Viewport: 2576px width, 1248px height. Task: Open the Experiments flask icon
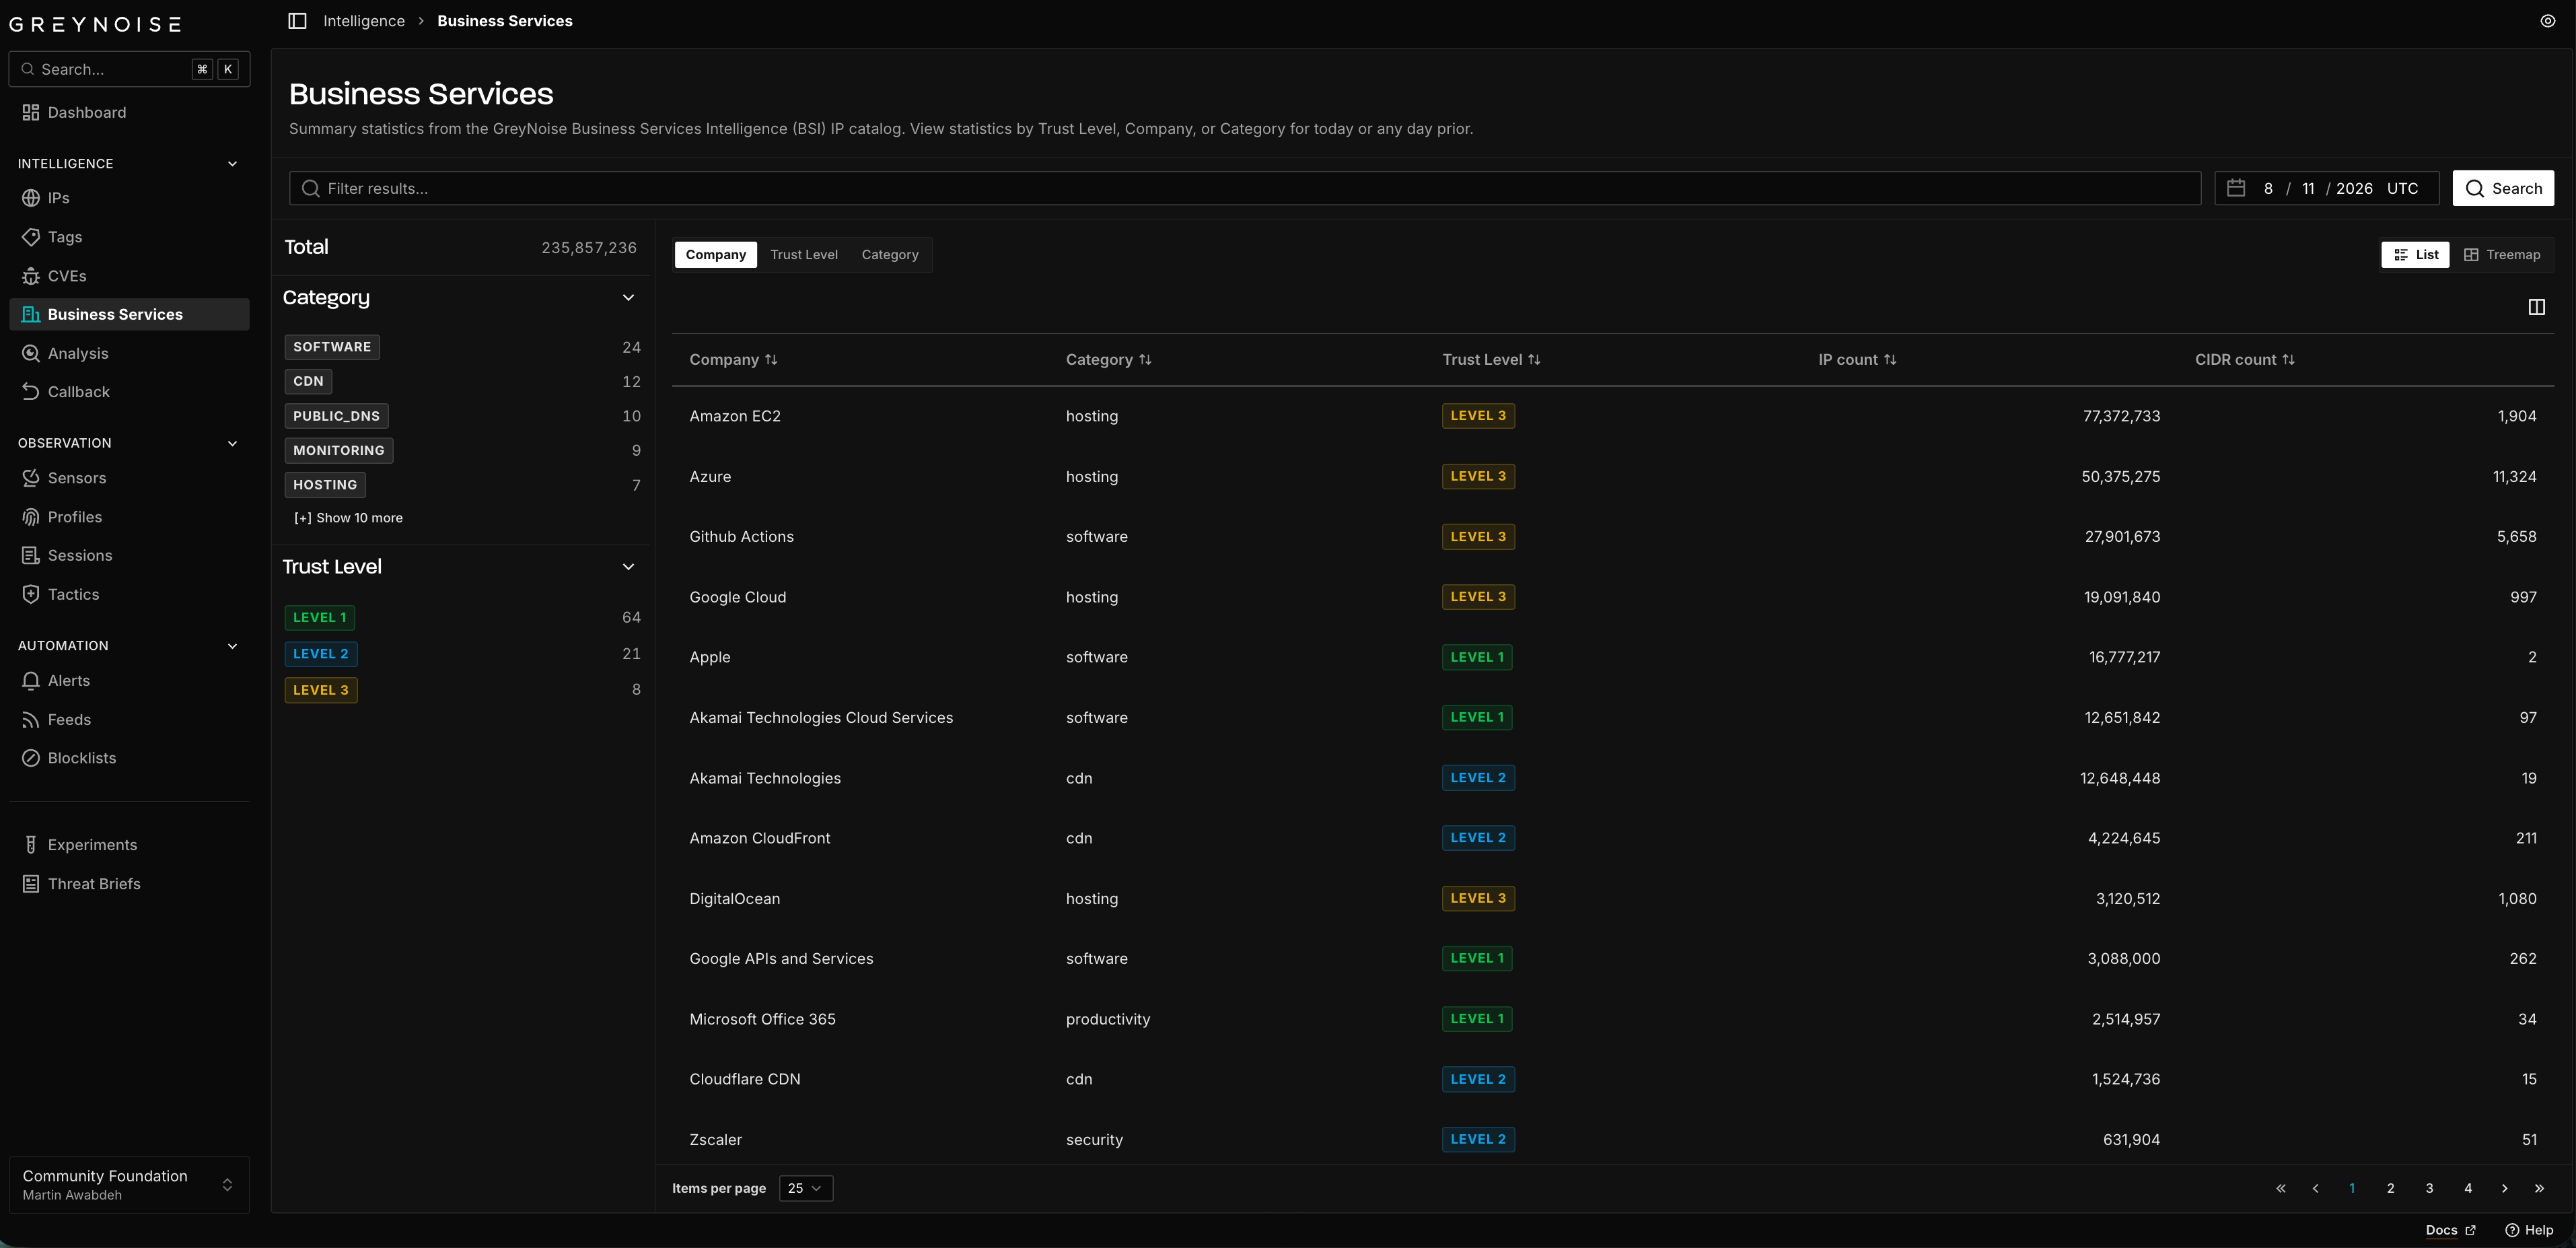point(31,845)
